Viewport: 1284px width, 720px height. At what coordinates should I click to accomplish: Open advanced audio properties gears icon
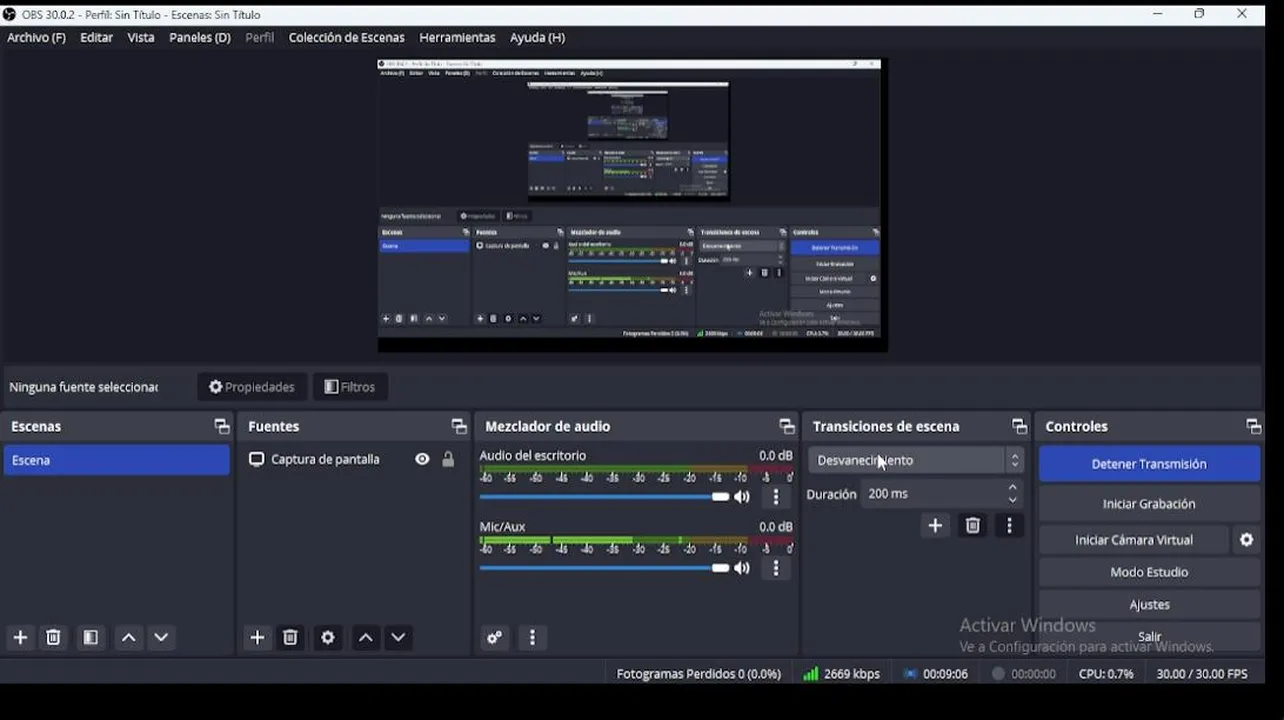[x=494, y=638]
